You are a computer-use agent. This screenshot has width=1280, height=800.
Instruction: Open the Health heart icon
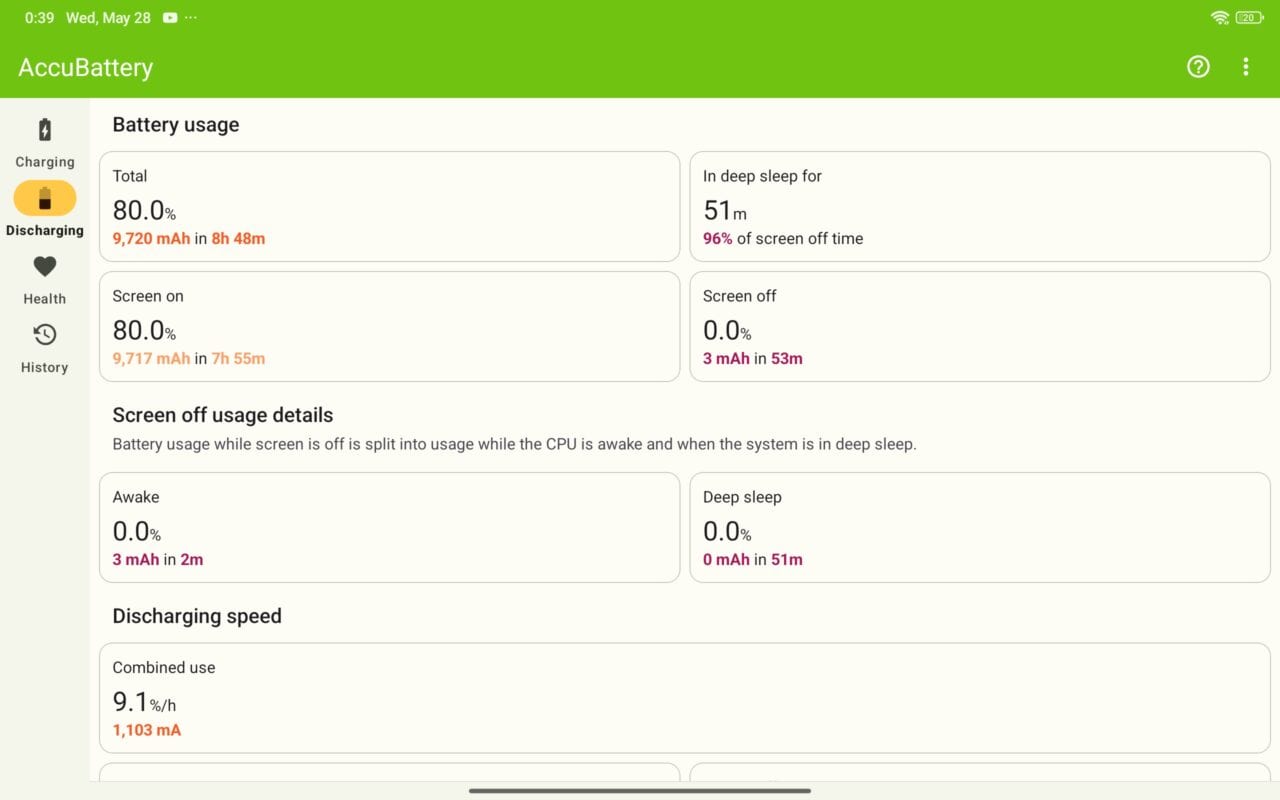pos(44,266)
